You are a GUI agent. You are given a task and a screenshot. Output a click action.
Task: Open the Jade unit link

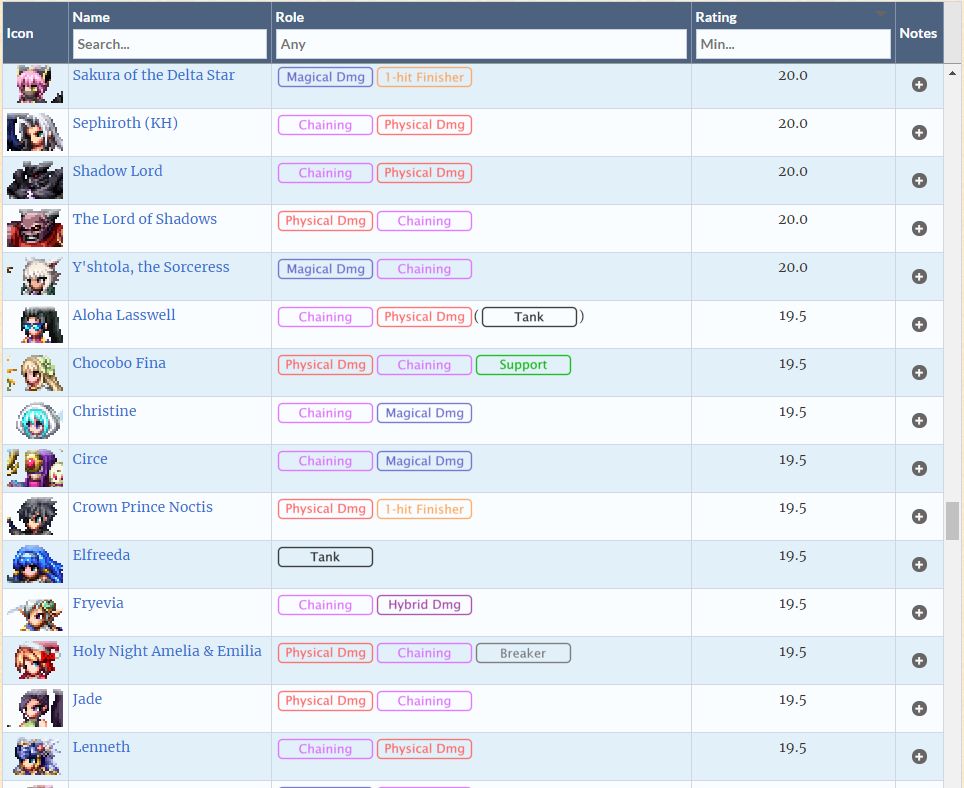click(87, 698)
